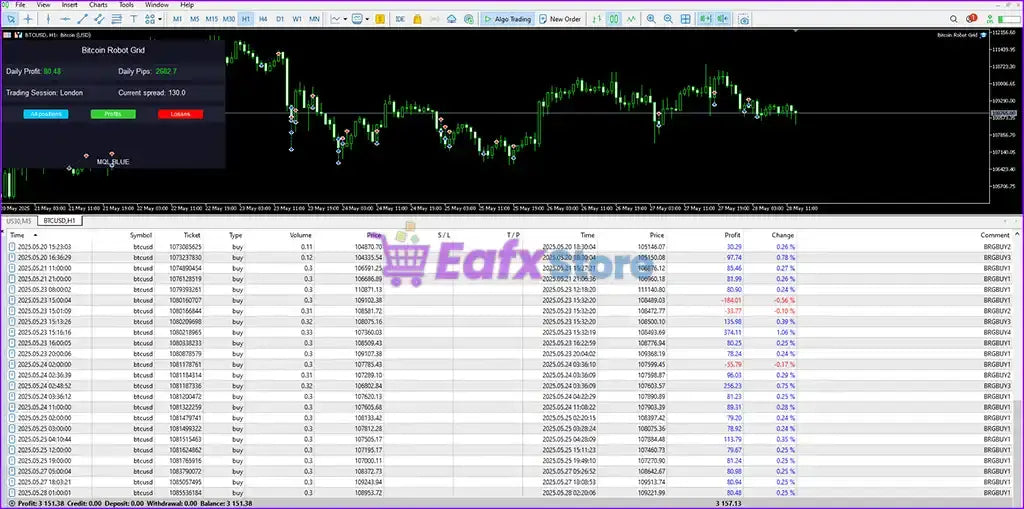This screenshot has height=509, width=1024.
Task: Open the yellow dollar market icon
Action: click(380, 19)
